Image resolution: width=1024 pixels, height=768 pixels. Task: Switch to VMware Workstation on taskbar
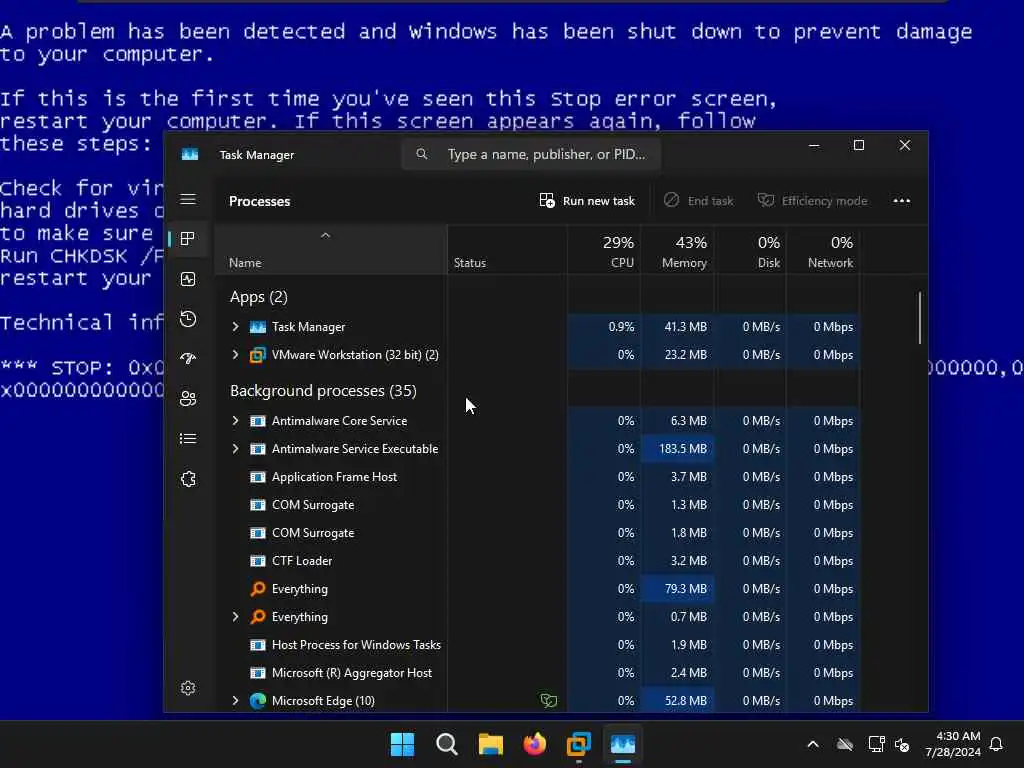[579, 744]
